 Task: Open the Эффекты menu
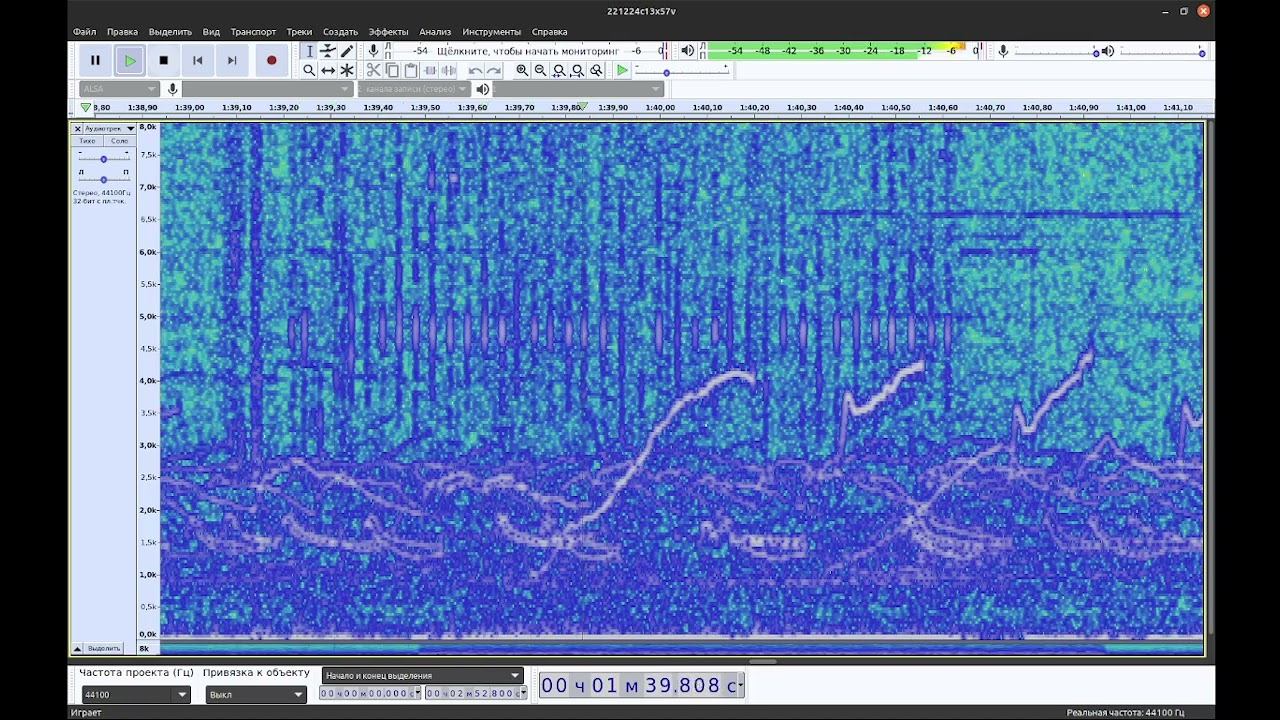coord(388,32)
